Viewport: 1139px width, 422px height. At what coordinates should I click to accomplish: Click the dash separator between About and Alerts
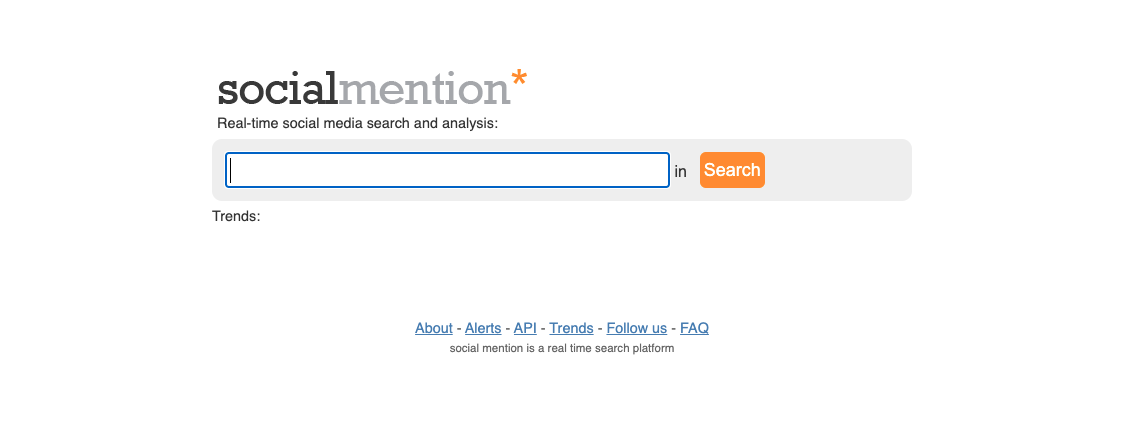(x=458, y=328)
